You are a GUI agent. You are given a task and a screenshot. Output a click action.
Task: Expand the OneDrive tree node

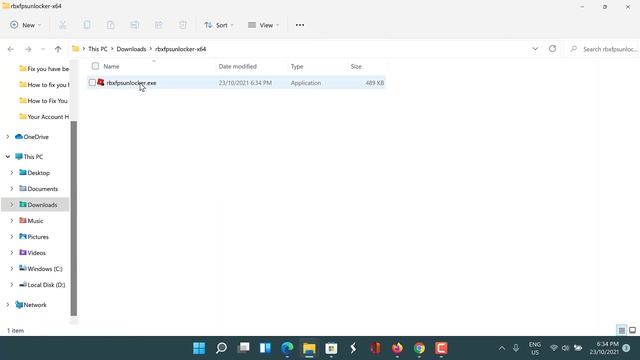tap(8, 137)
